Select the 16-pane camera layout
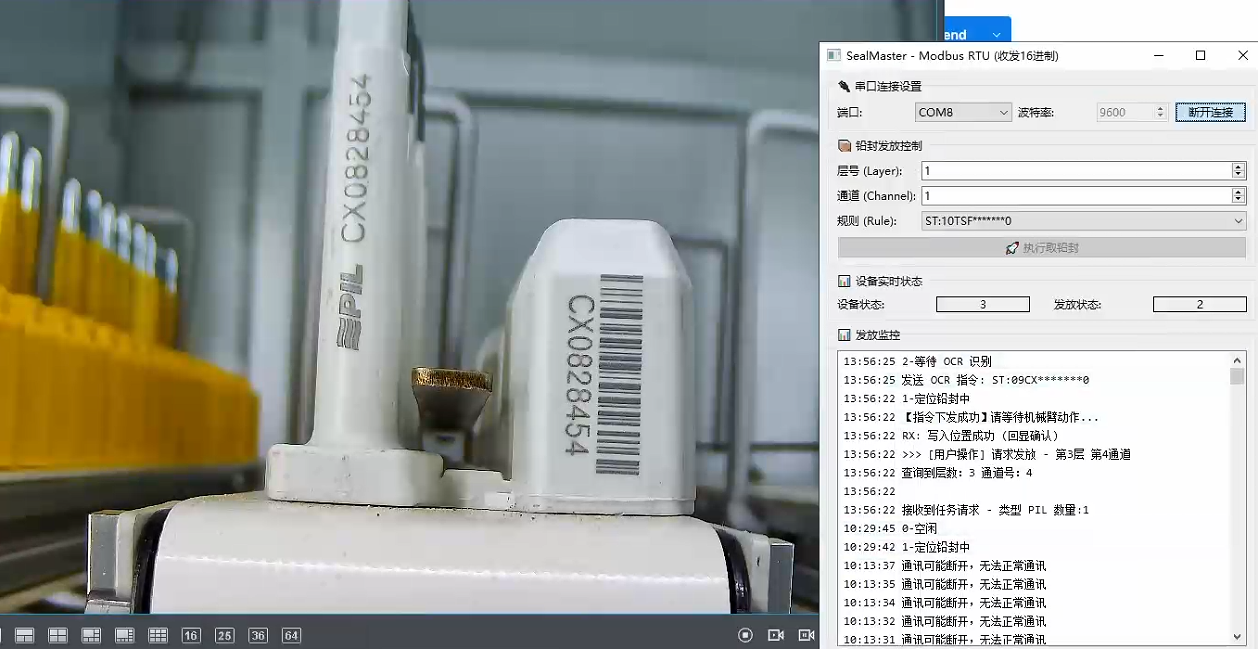1258x649 pixels. [x=191, y=635]
